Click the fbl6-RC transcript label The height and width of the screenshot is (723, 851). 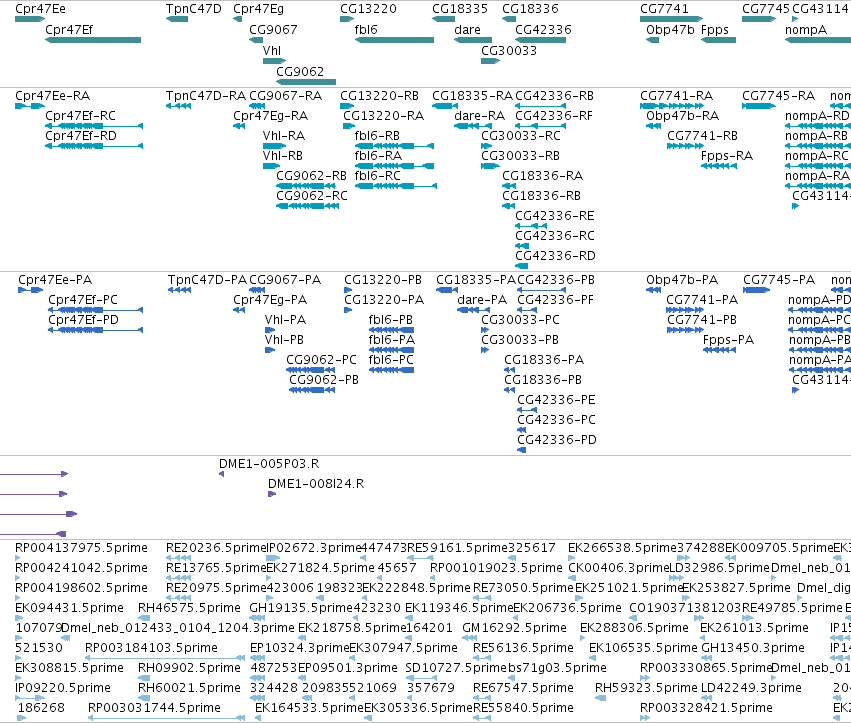(378, 176)
